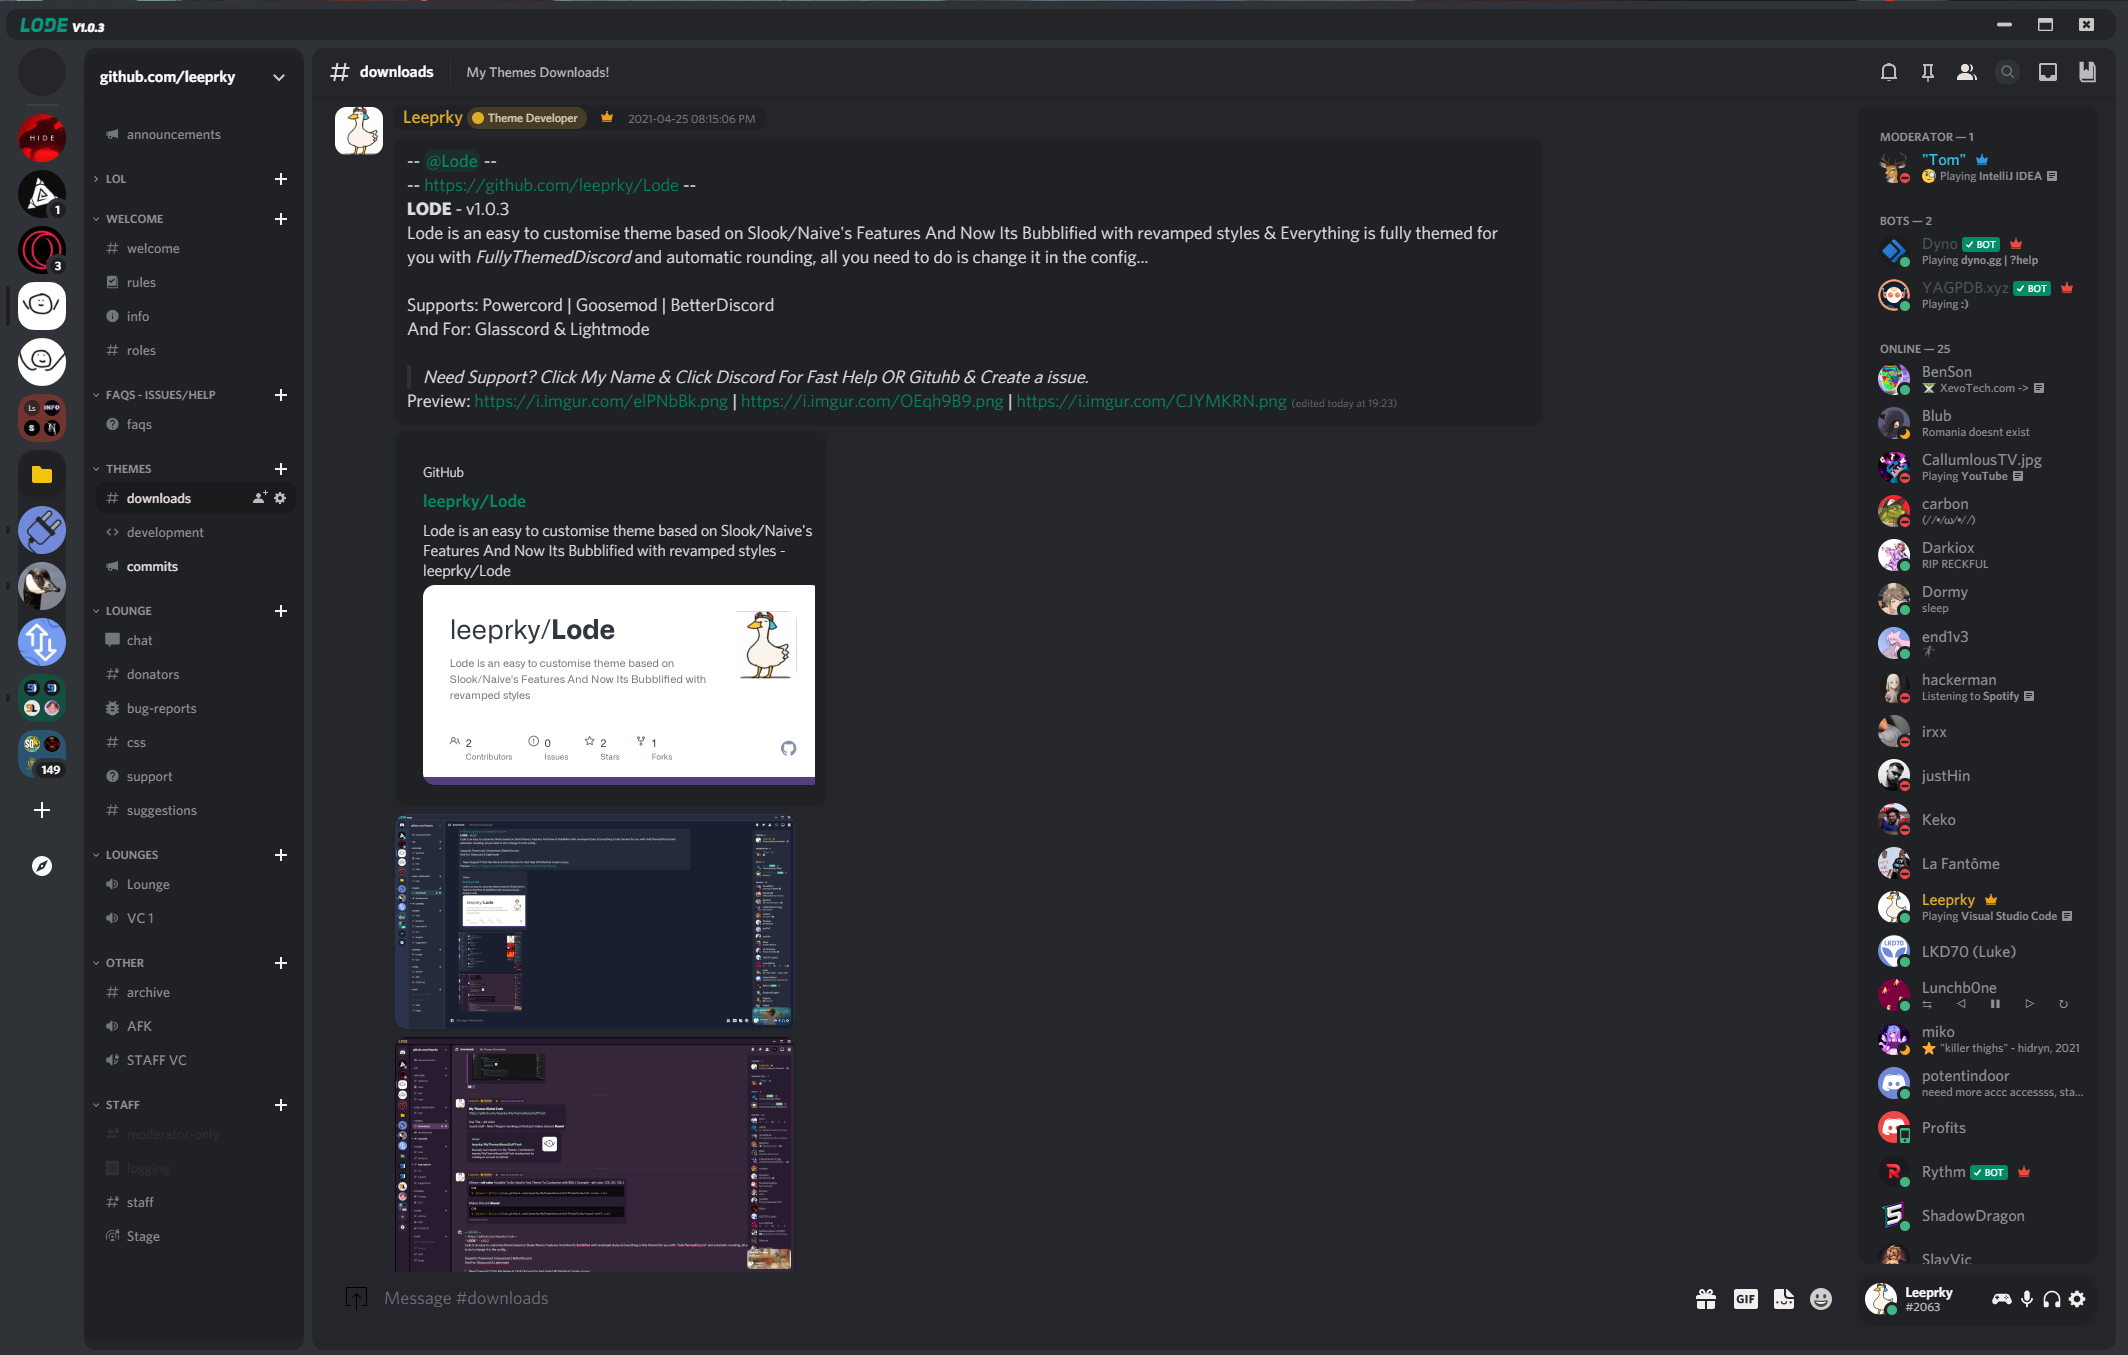
Task: Open the GIF picker
Action: point(1745,1299)
